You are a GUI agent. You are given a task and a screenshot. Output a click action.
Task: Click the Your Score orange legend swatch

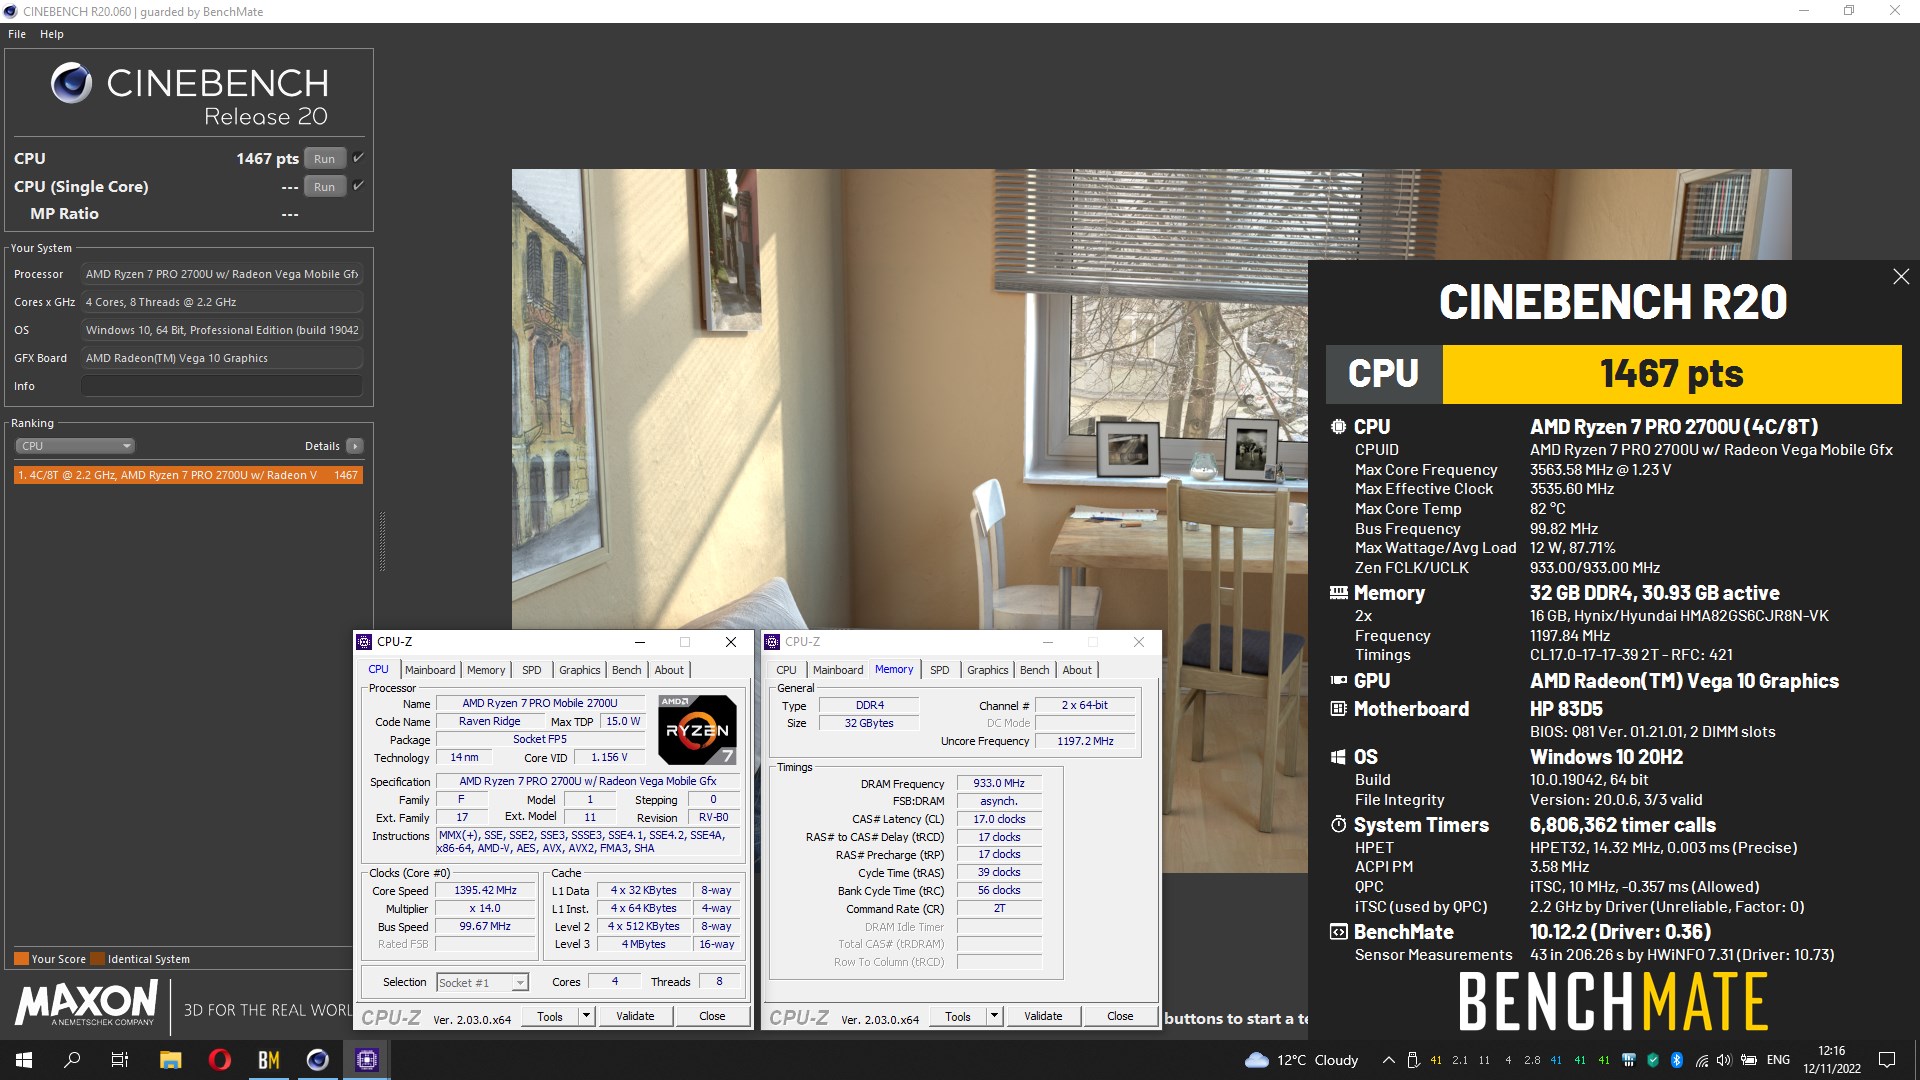[21, 959]
